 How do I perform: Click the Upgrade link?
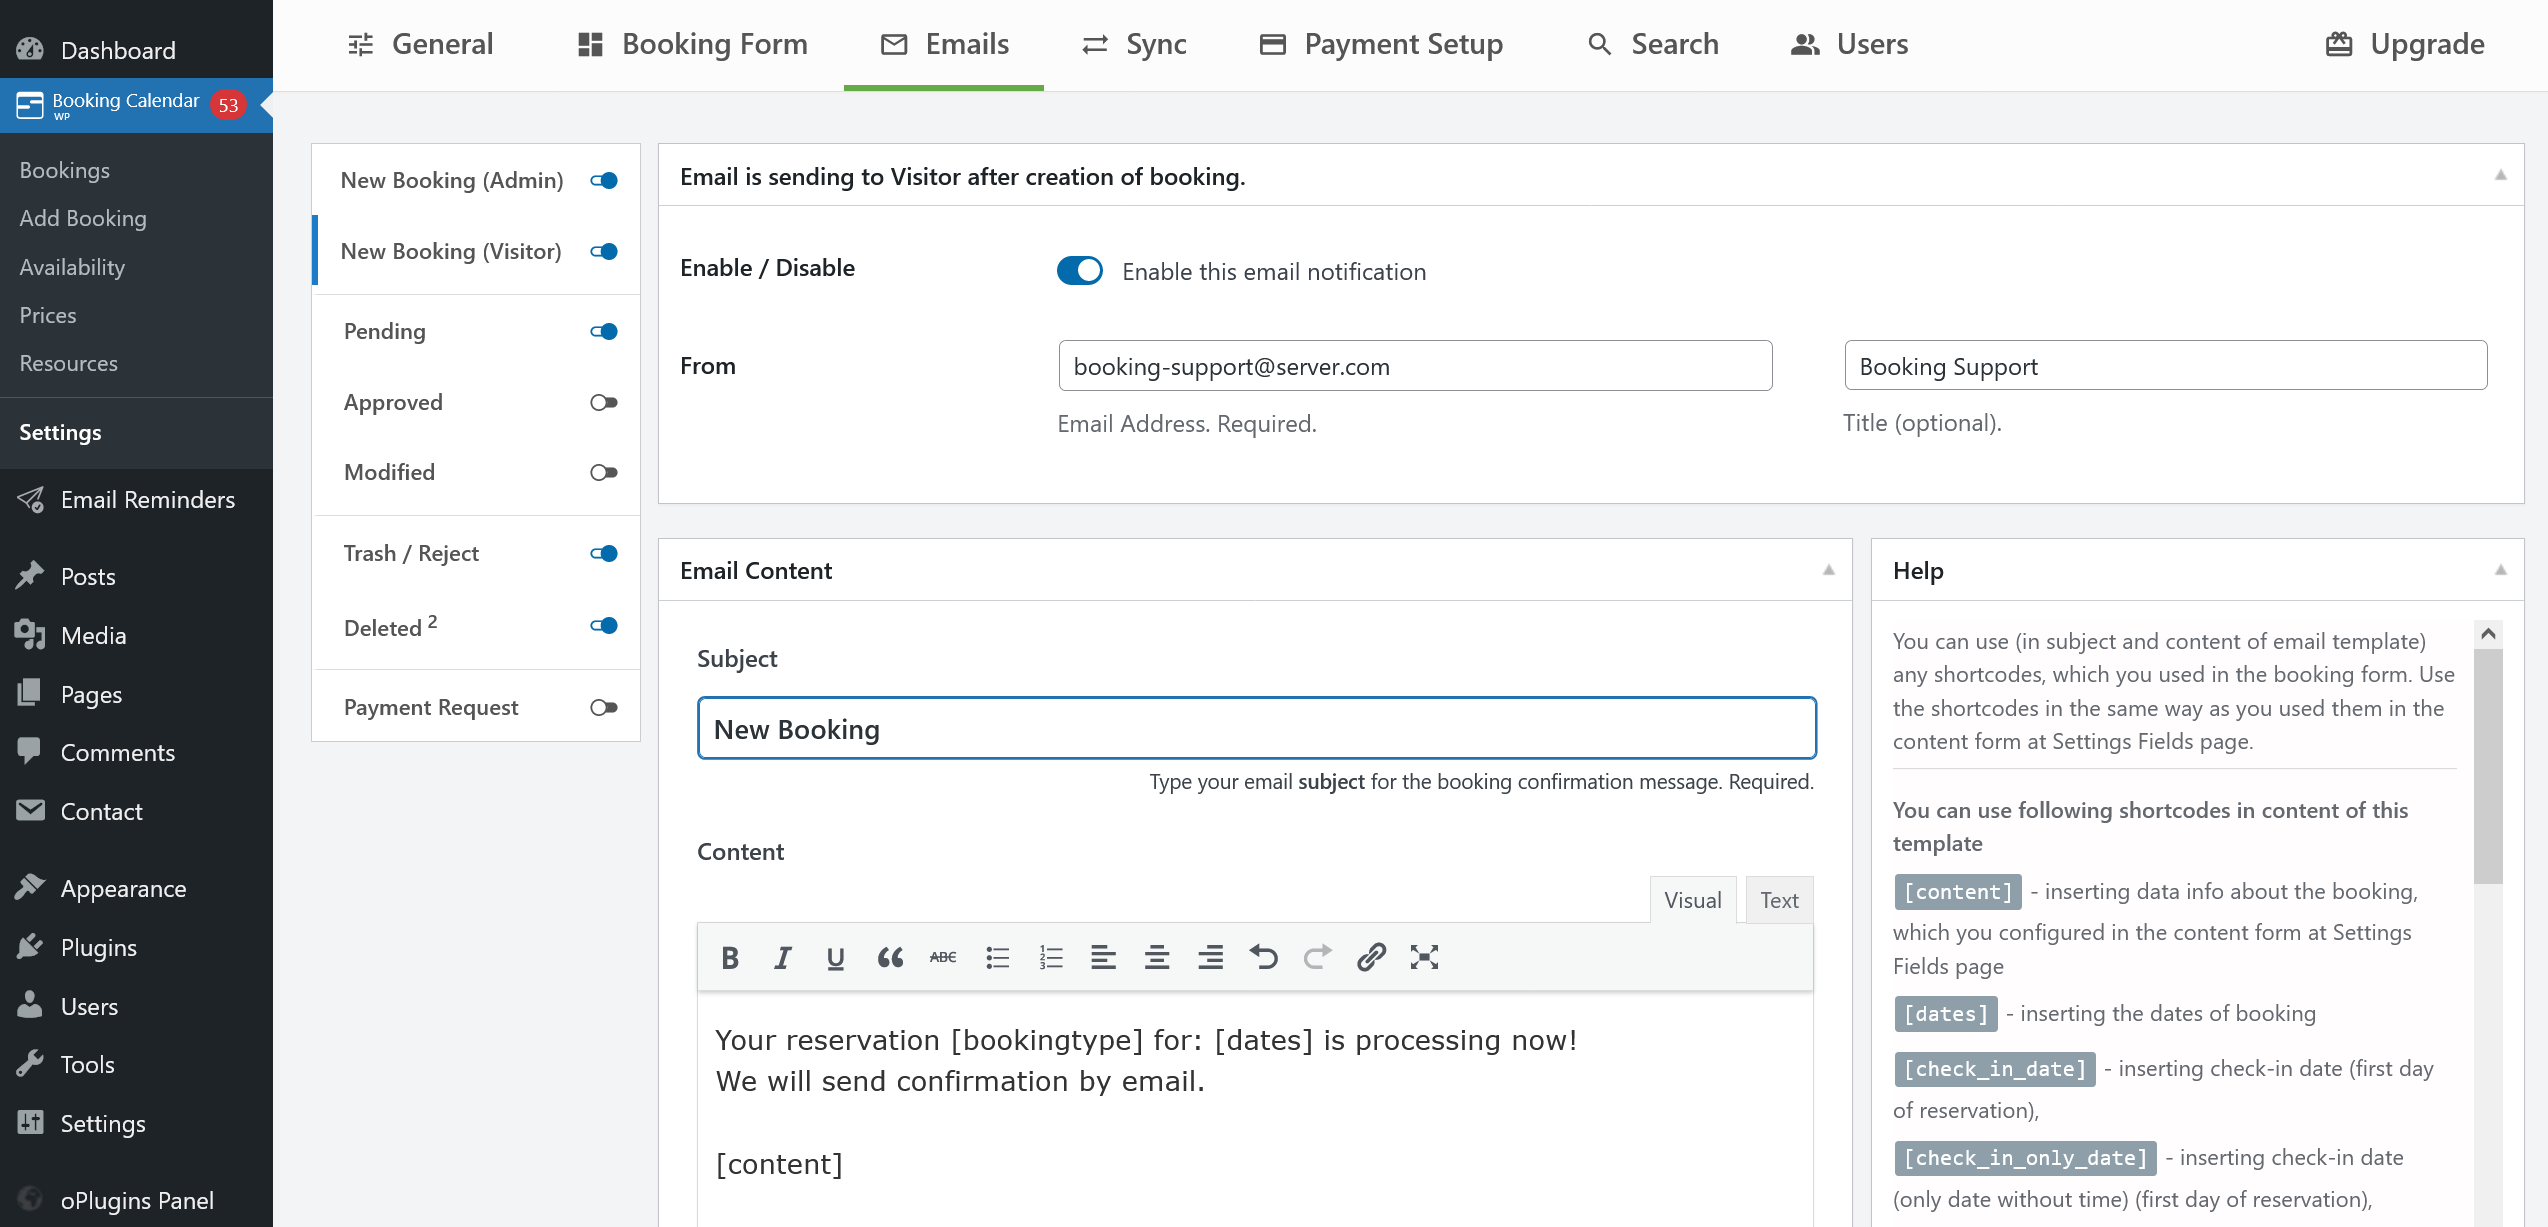2405,44
